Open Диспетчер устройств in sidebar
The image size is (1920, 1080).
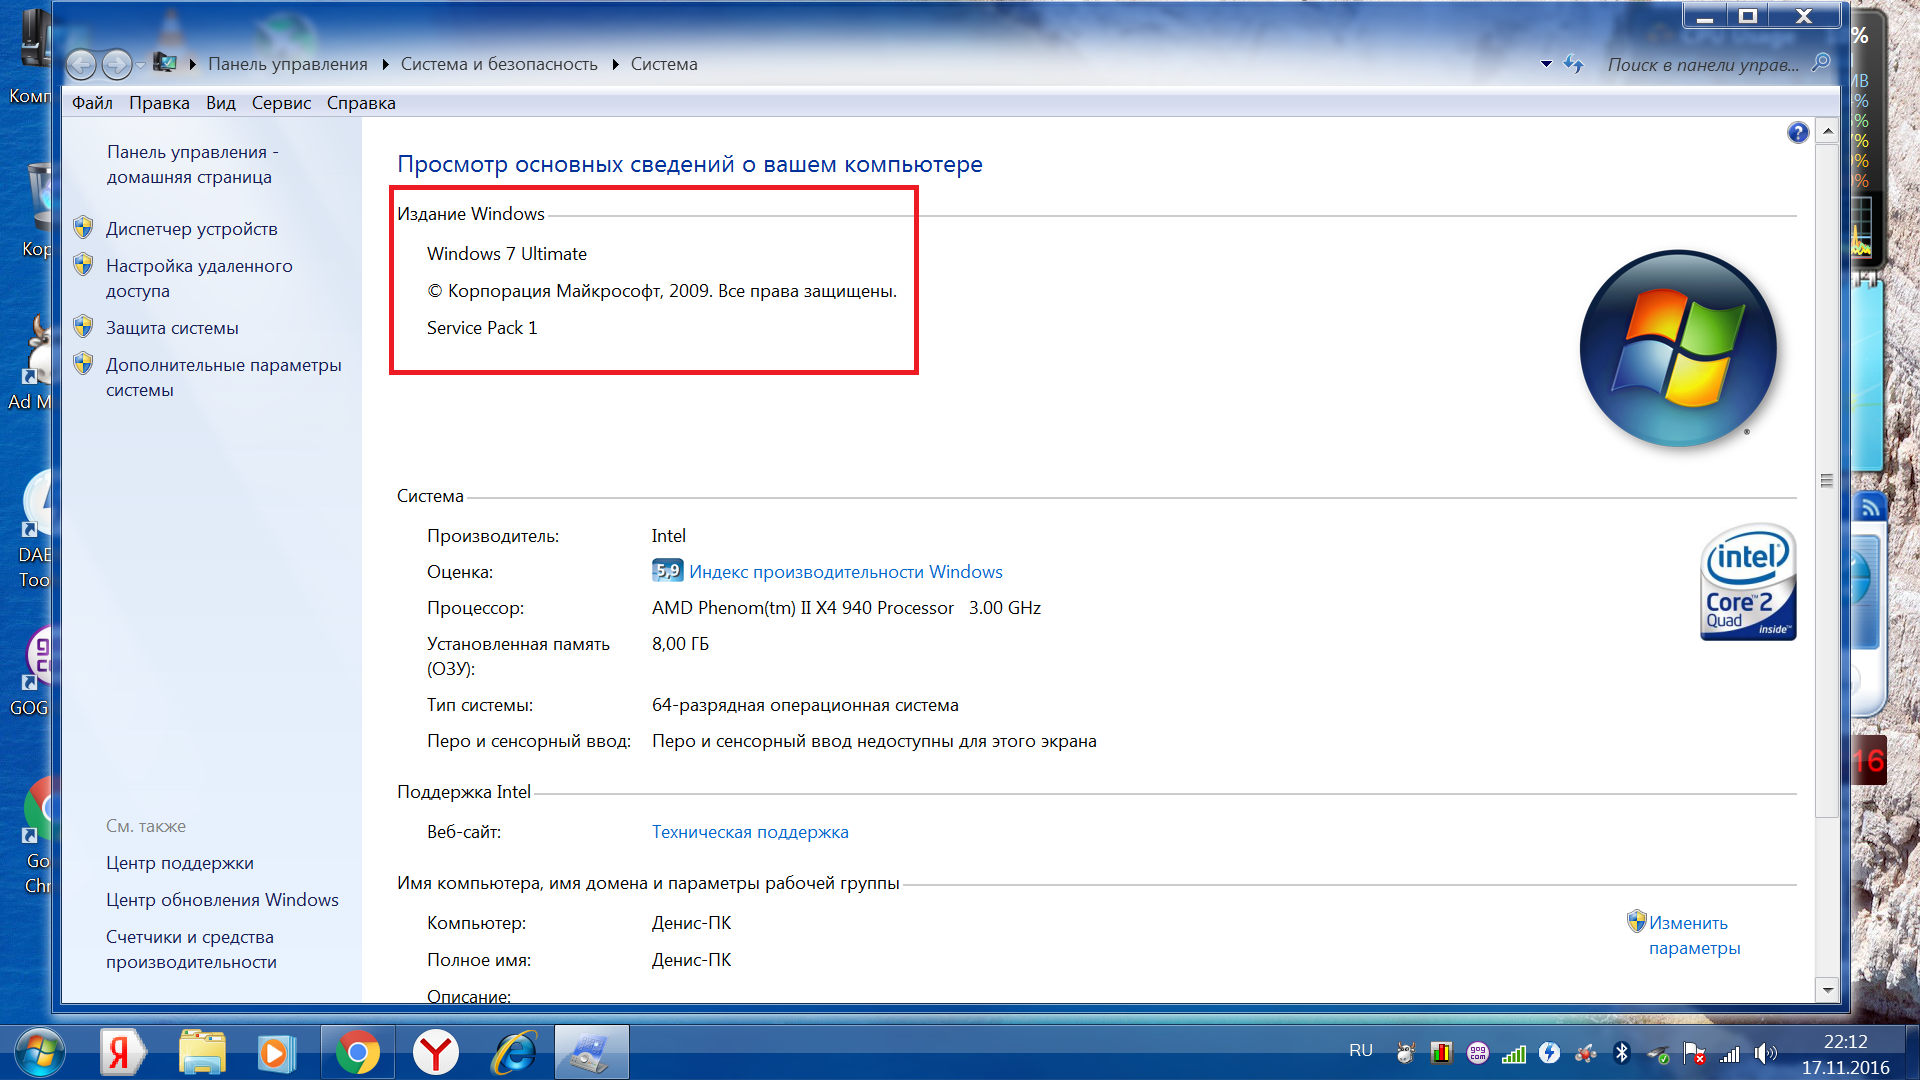coord(192,229)
